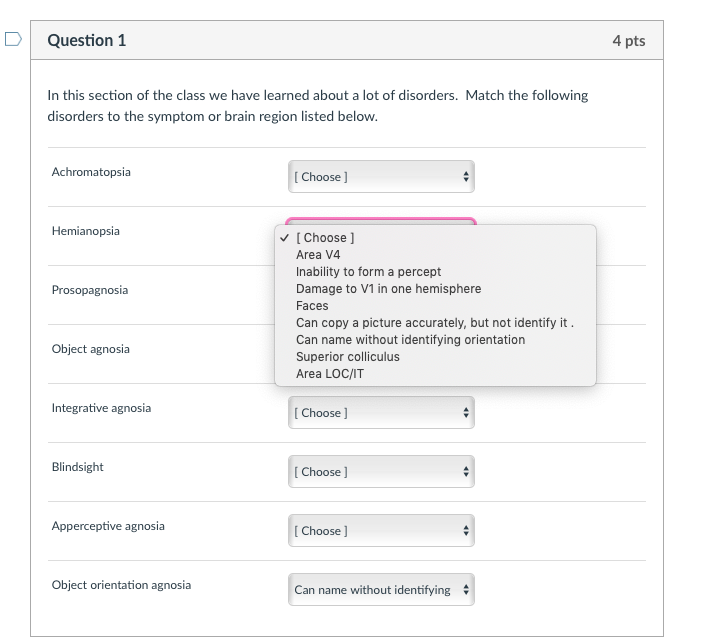704x643 pixels.
Task: Expand the Blindsight answer dropdown
Action: click(381, 472)
